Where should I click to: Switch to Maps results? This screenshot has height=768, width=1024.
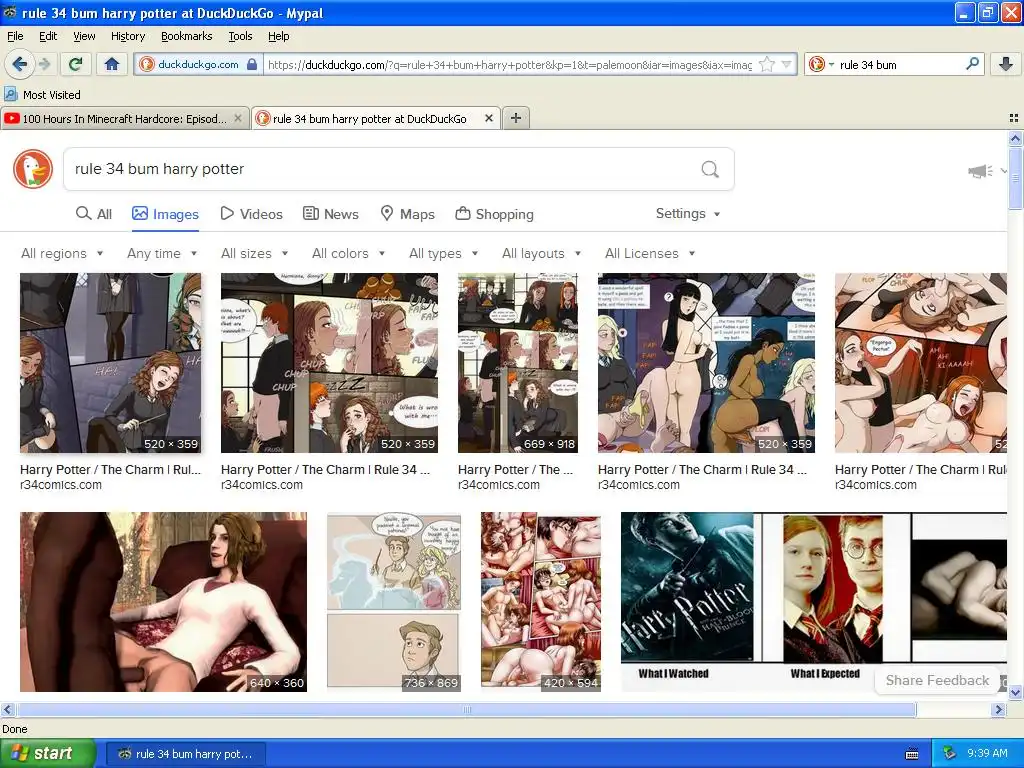(408, 214)
